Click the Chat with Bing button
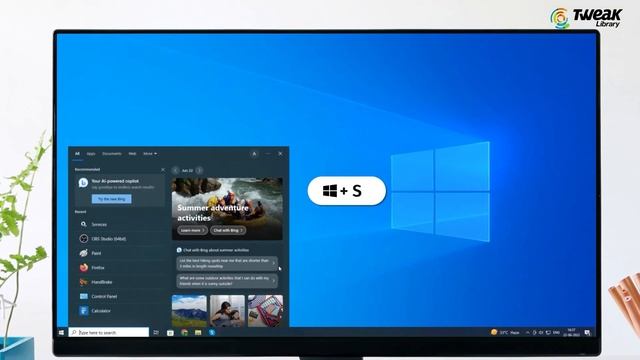 pos(228,230)
